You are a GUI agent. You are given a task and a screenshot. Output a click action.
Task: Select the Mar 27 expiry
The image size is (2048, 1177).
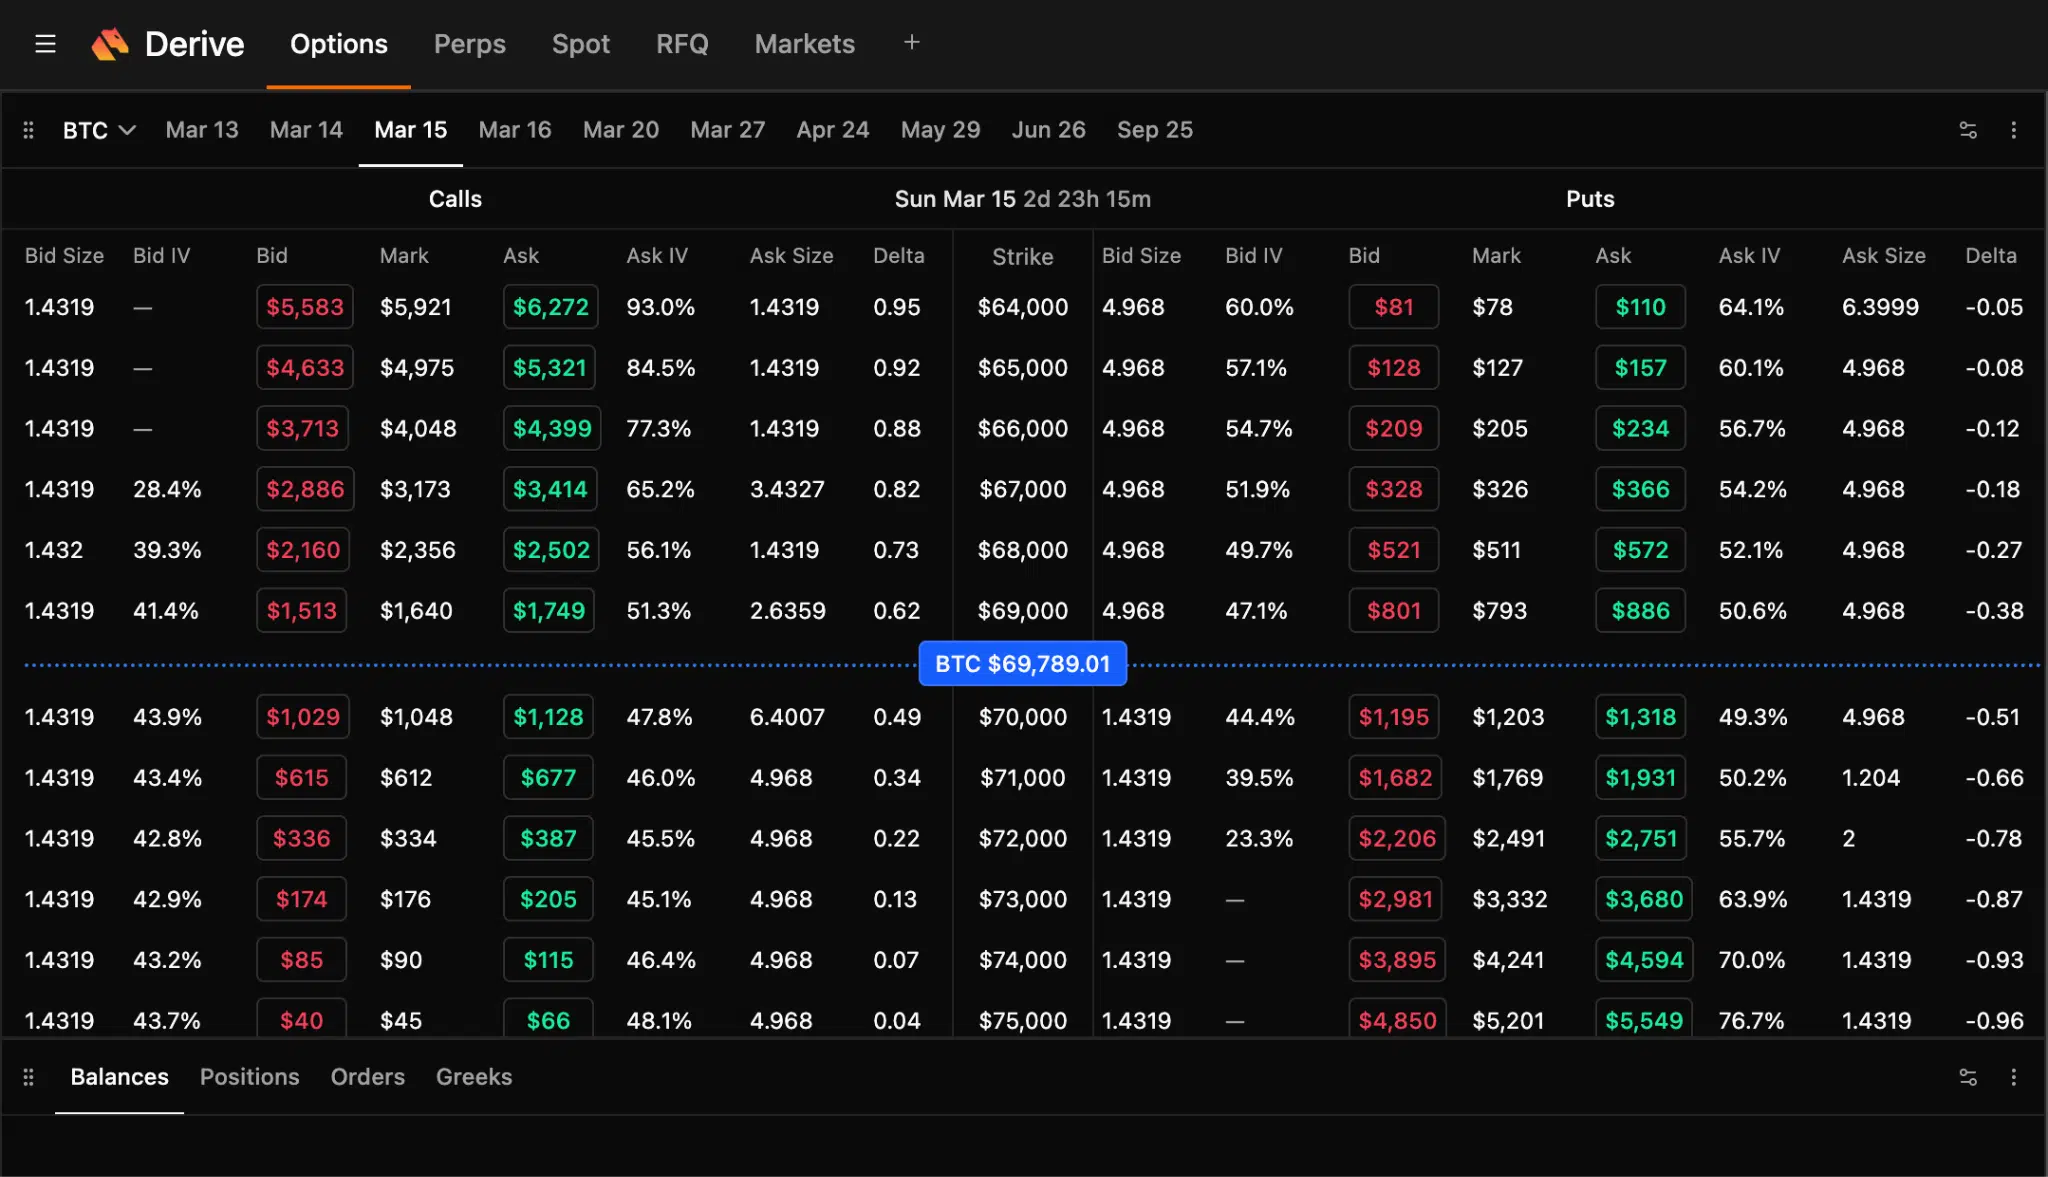click(727, 130)
